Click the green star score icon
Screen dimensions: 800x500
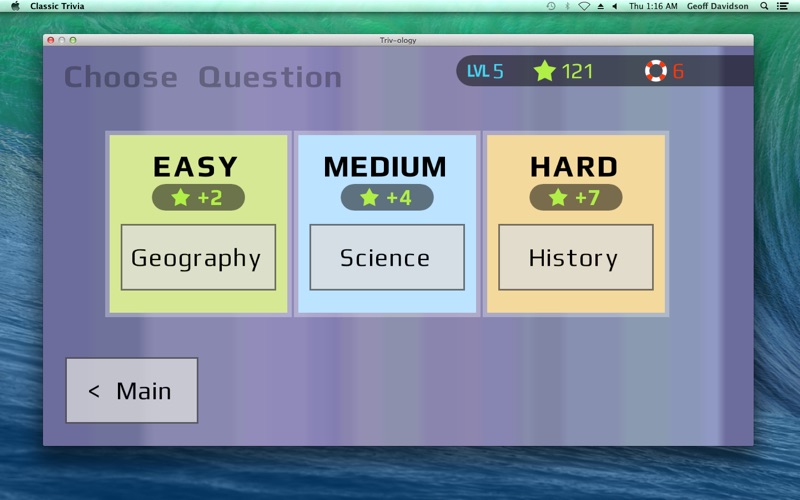(544, 71)
